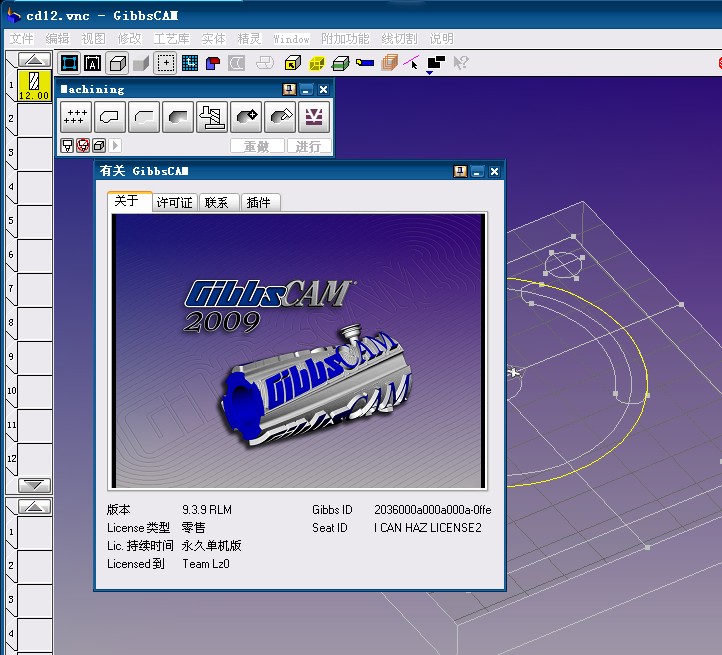
Task: Open the 线切割 menu
Action: pyautogui.click(x=399, y=39)
